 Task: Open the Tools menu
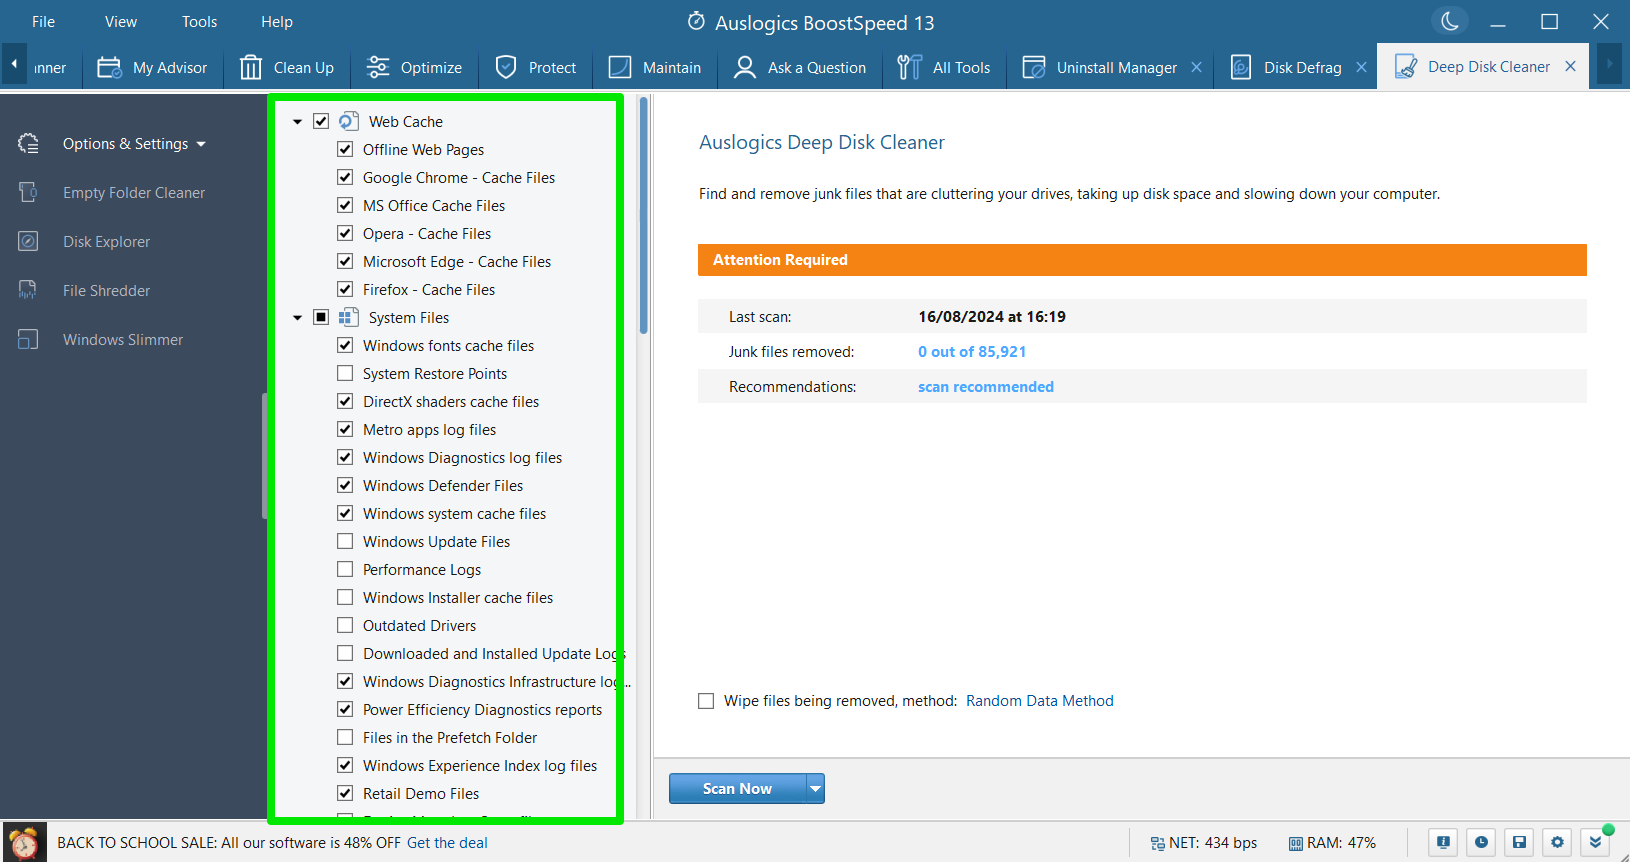tap(199, 21)
